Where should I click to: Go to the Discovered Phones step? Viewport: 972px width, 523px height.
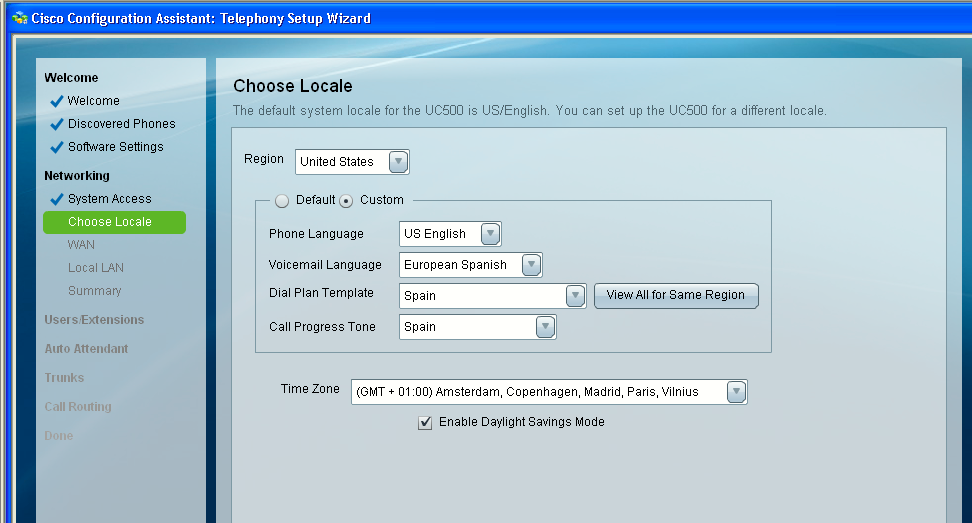122,123
